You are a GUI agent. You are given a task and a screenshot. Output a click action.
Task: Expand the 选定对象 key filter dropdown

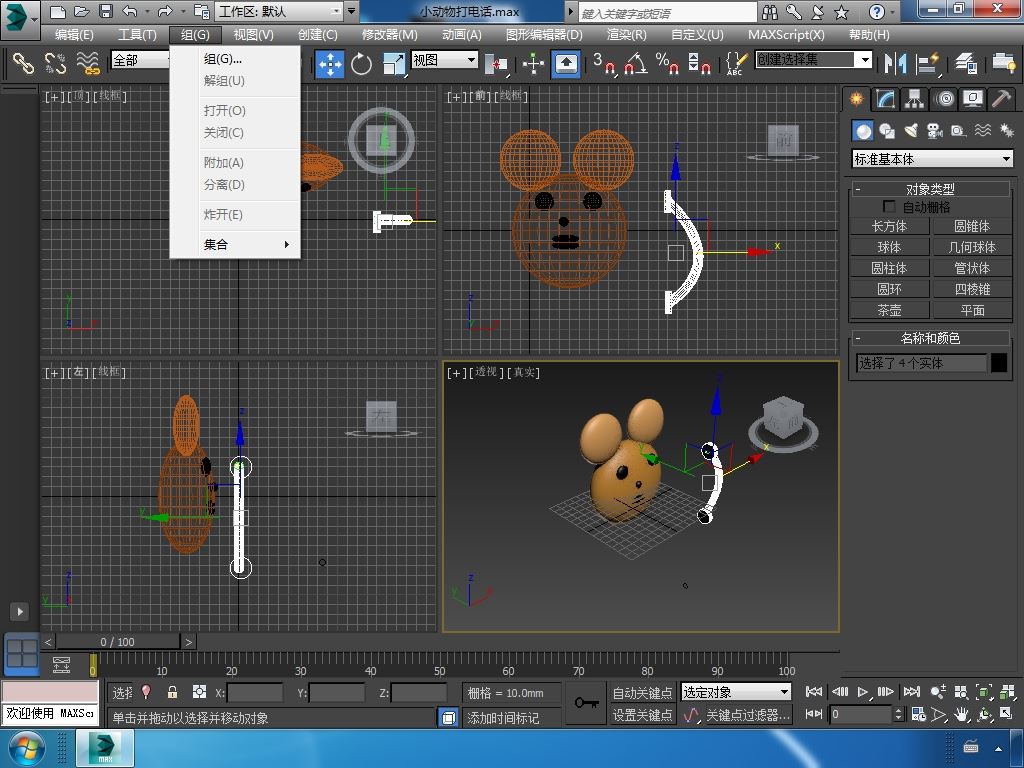736,692
